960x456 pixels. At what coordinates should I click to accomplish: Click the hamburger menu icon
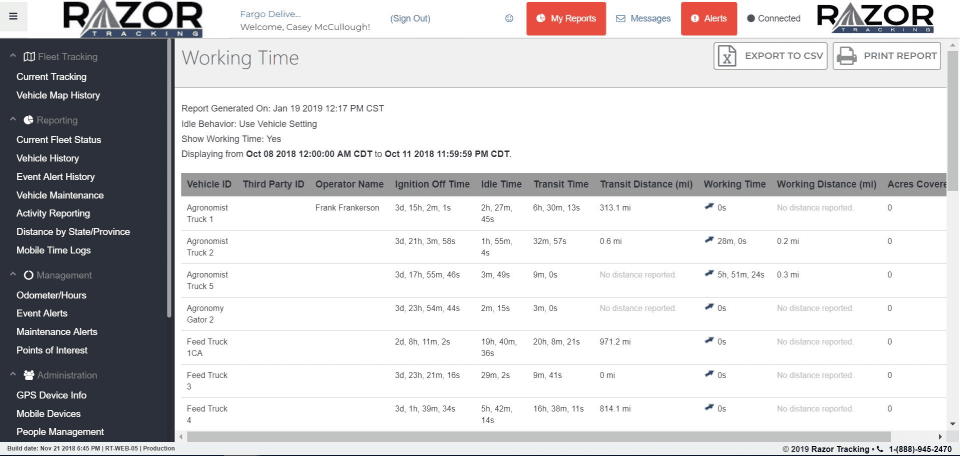point(13,17)
